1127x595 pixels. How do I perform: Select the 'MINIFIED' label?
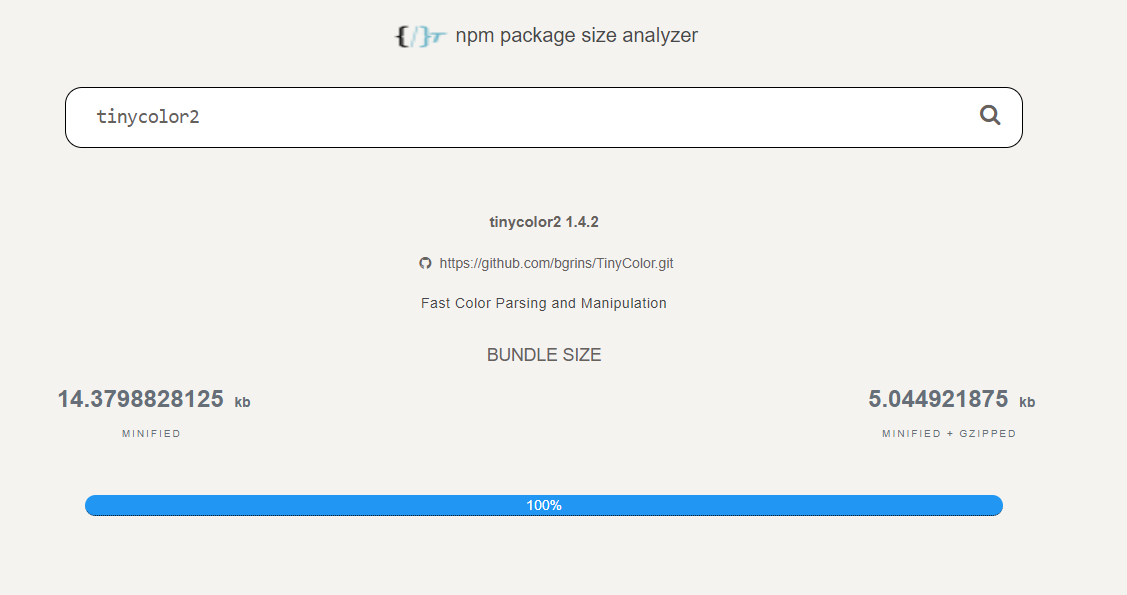[151, 433]
